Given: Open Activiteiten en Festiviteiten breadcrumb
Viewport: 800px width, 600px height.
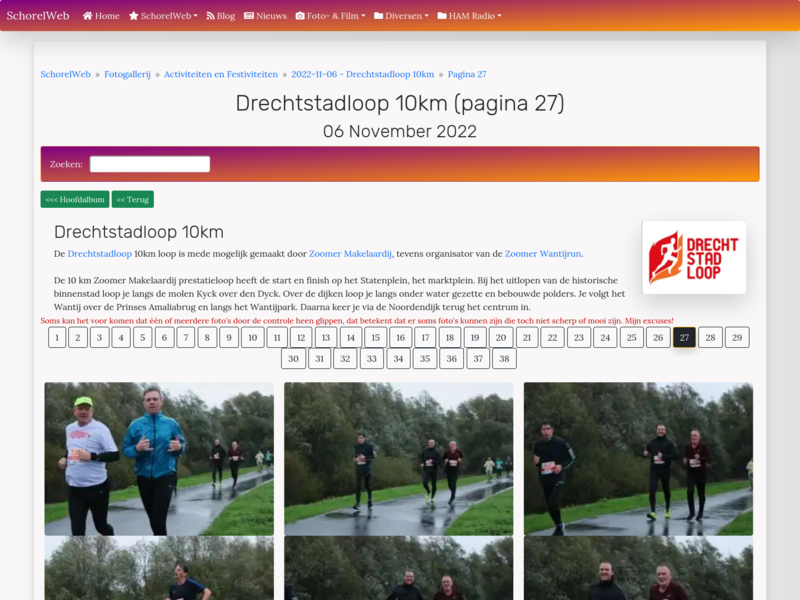Looking at the screenshot, I should pyautogui.click(x=221, y=74).
